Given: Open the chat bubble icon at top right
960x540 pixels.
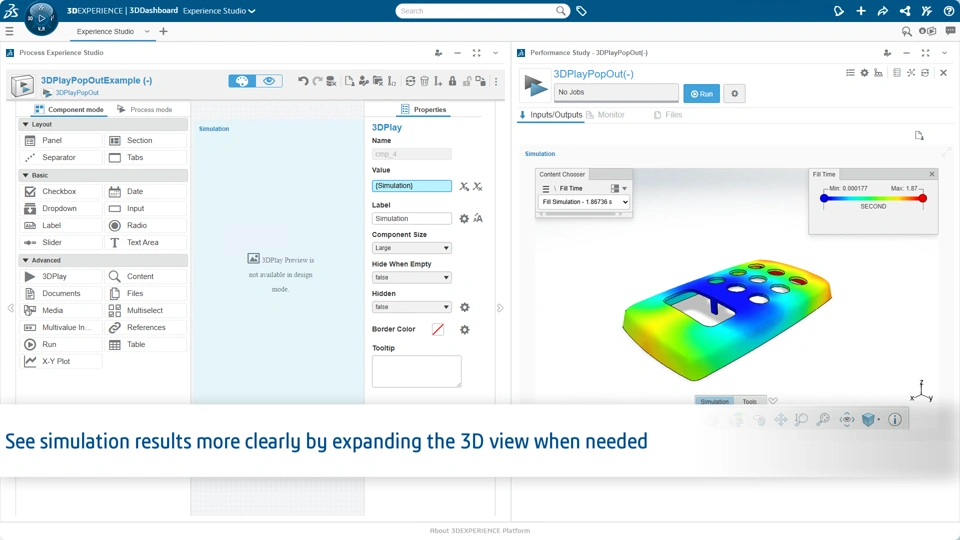Looking at the screenshot, I should coord(950,31).
